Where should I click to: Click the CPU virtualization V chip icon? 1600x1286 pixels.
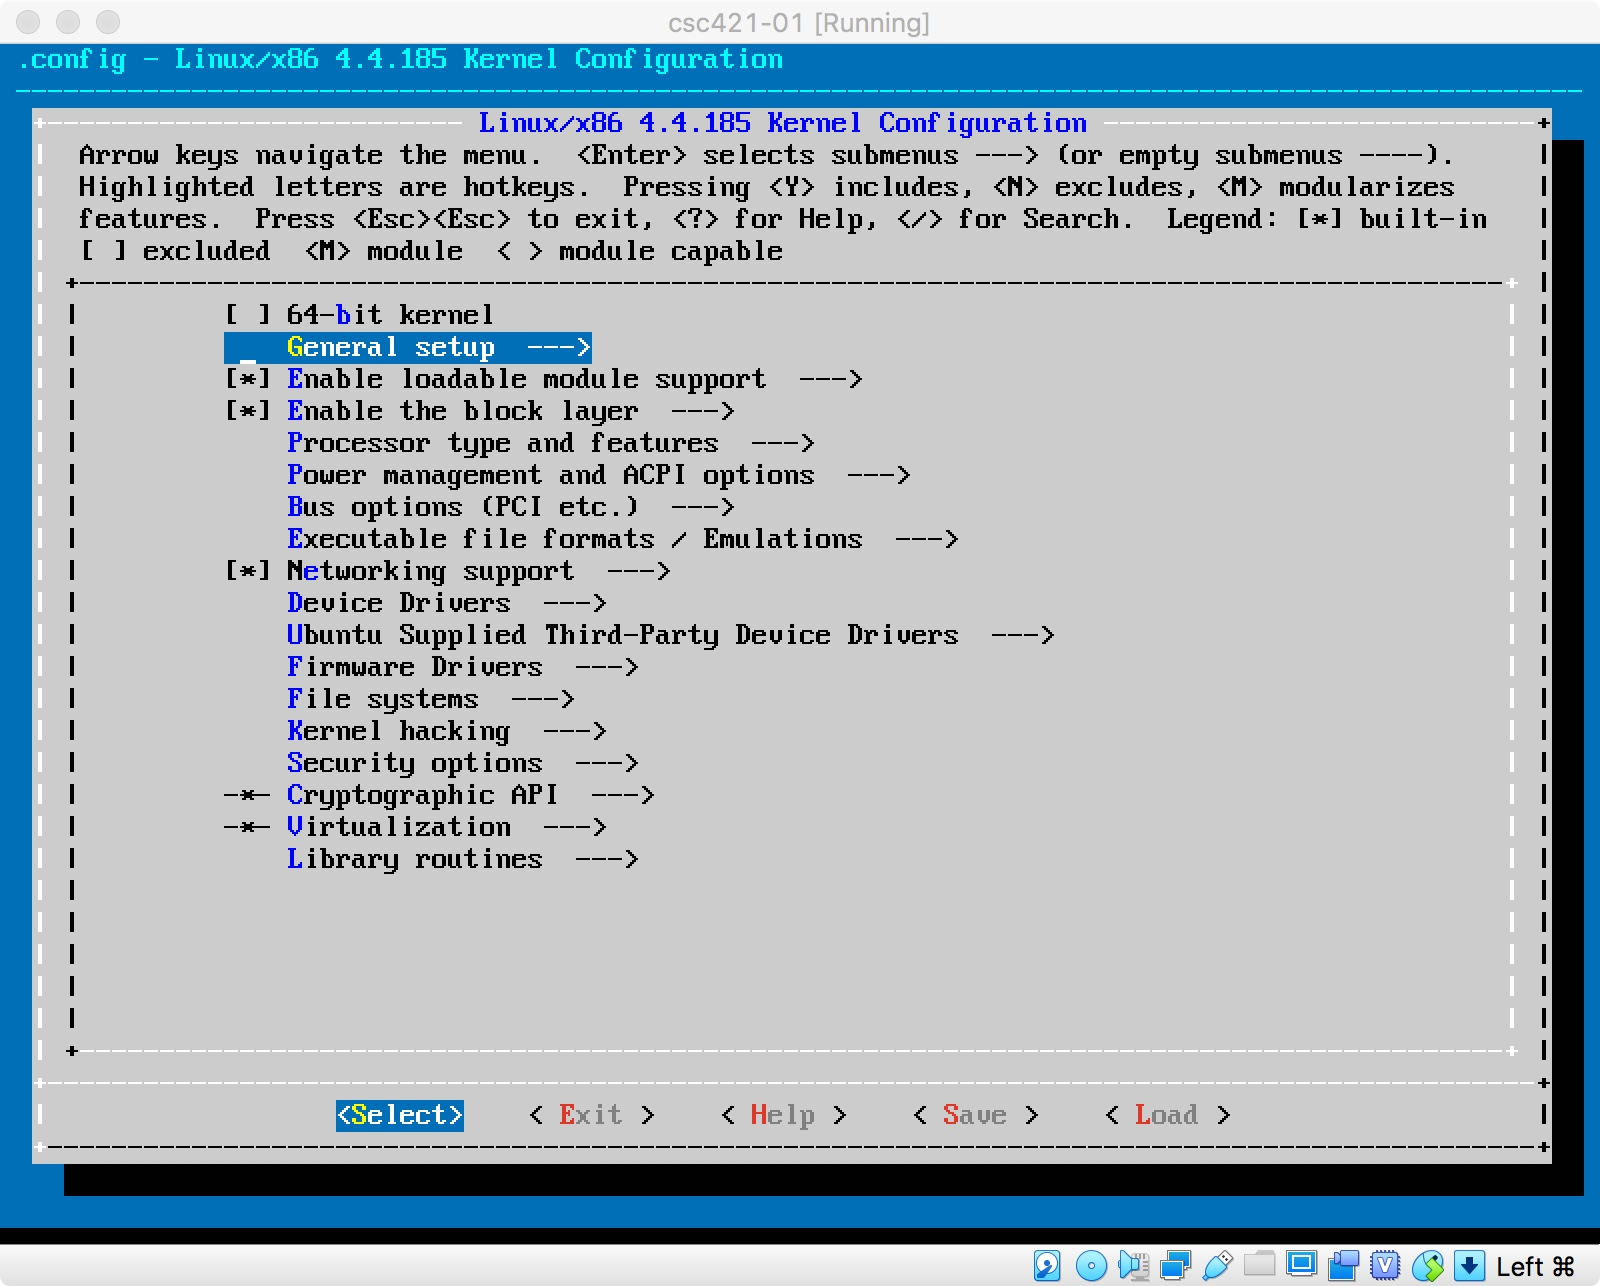[1385, 1265]
